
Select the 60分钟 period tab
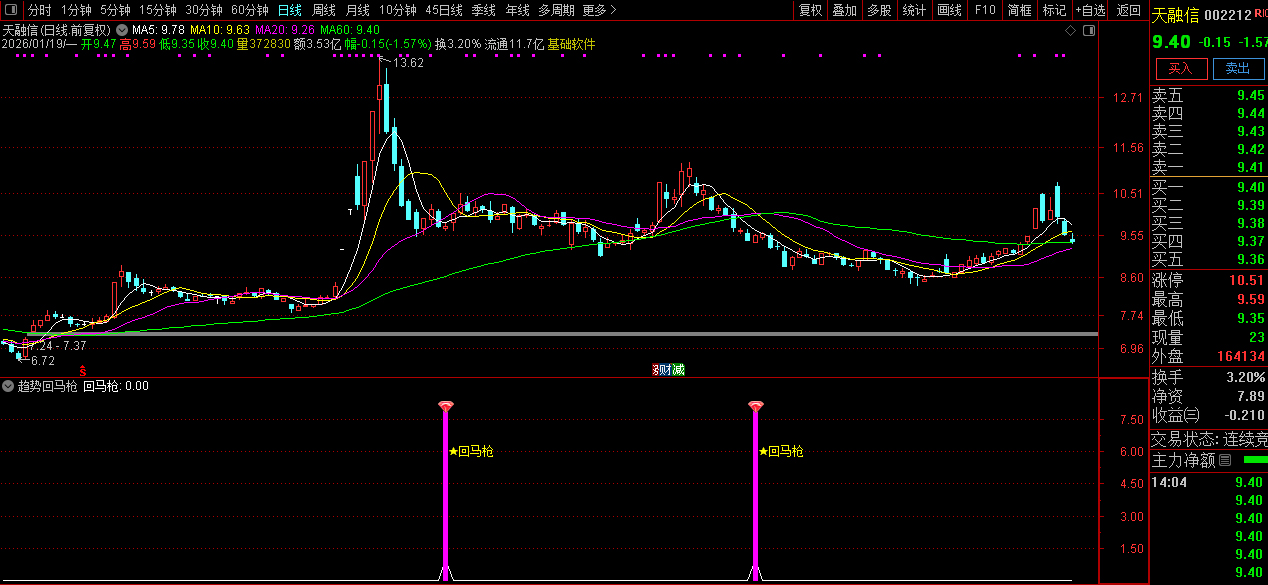(249, 10)
